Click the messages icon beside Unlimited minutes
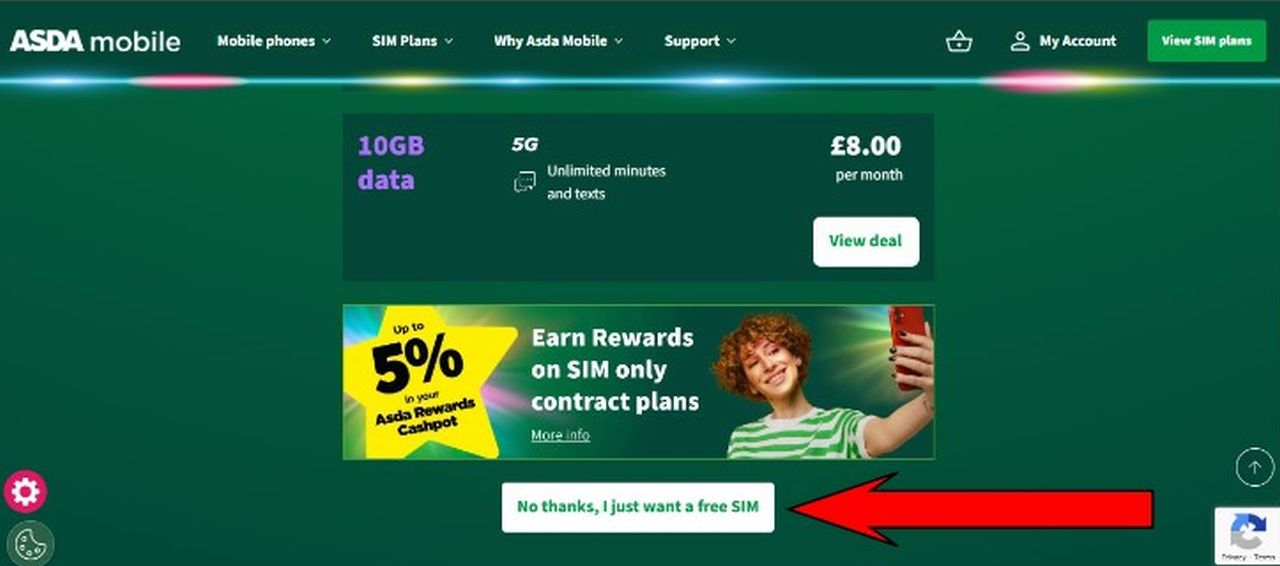This screenshot has height=566, width=1280. pos(524,182)
